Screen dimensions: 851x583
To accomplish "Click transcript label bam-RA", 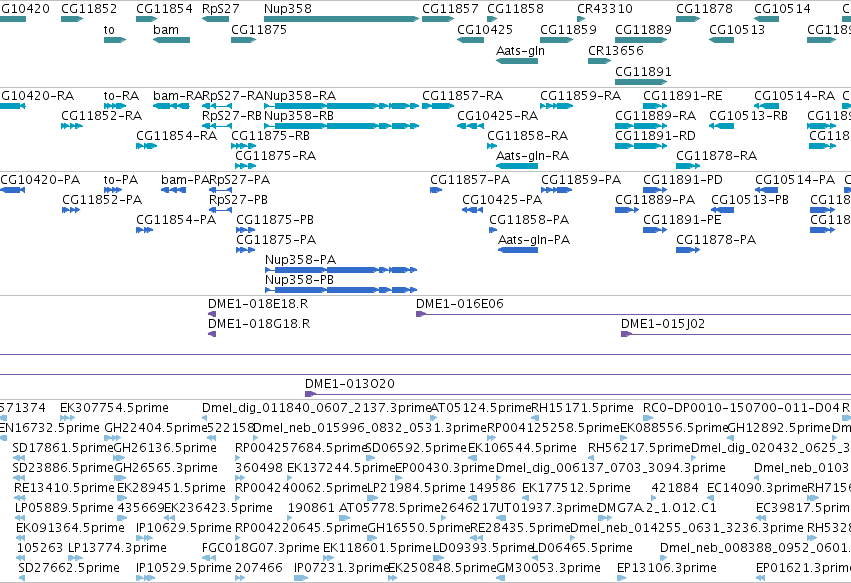I will coord(177,96).
